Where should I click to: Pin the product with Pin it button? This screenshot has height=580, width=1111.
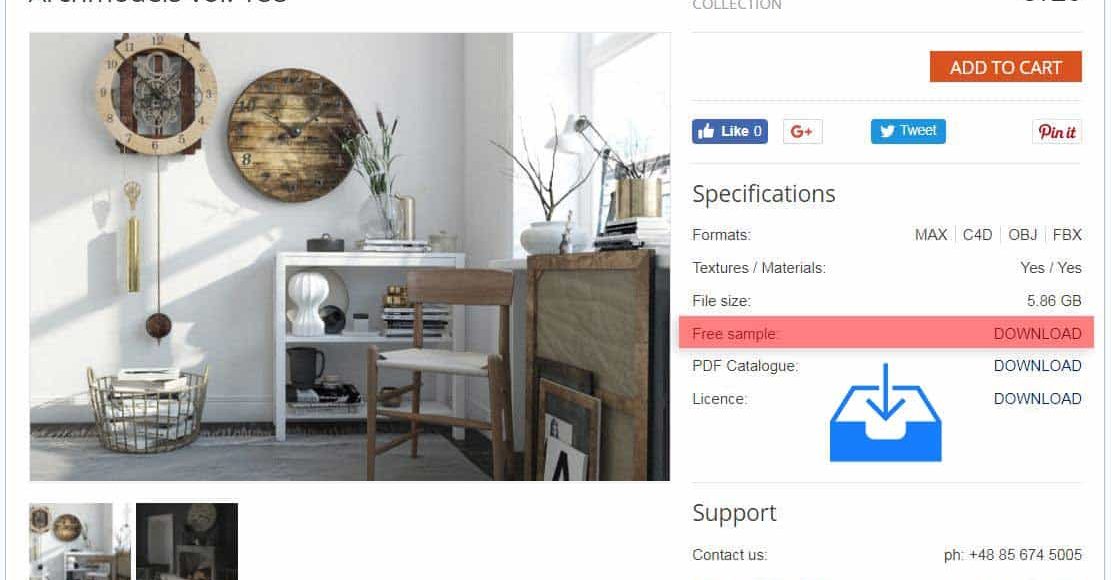[x=1056, y=131]
